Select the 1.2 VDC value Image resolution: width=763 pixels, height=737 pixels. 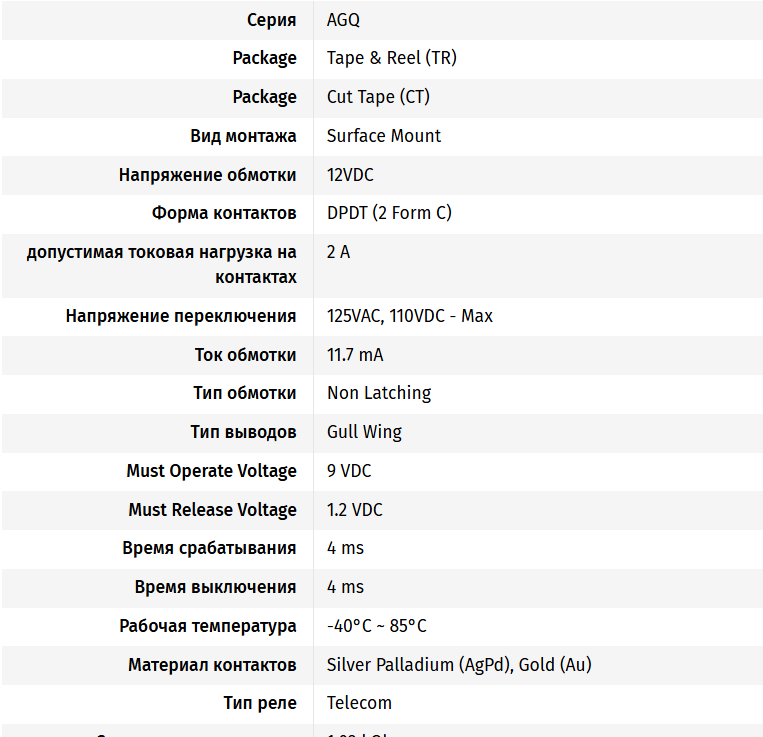coord(354,510)
